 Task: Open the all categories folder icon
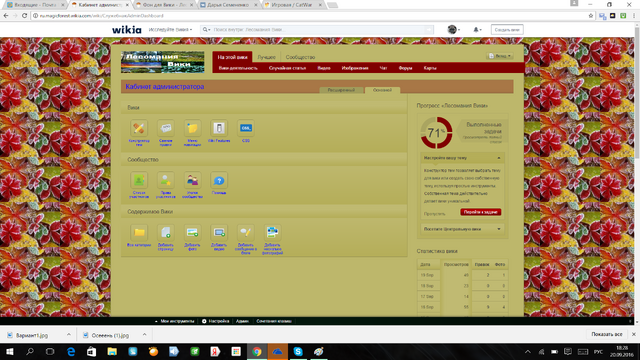click(x=139, y=233)
